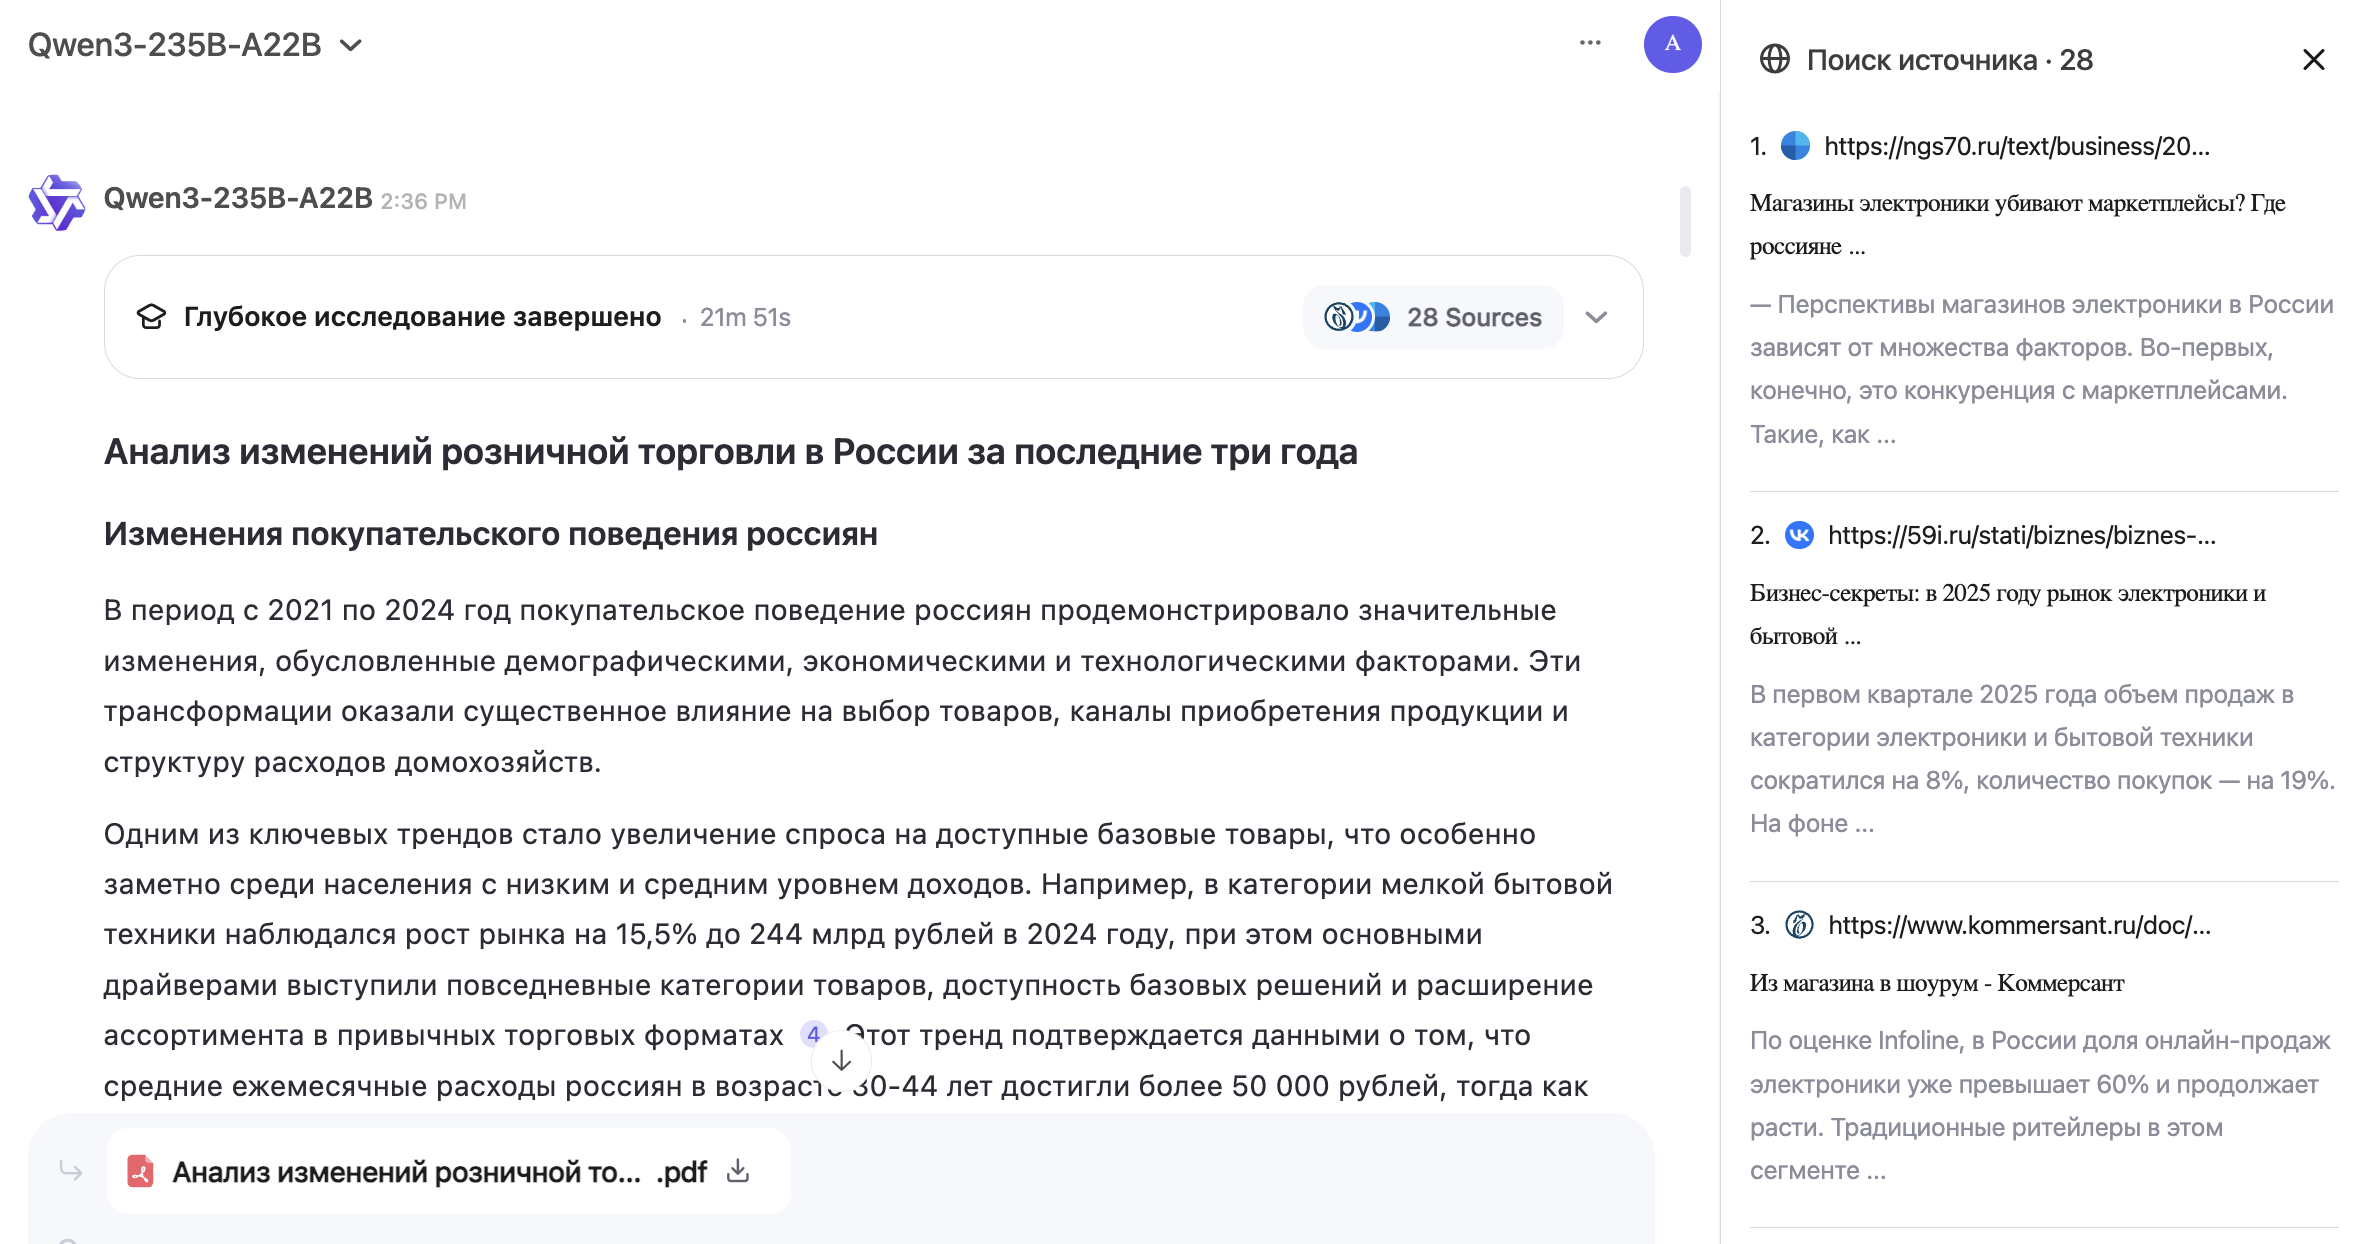Open the 59i.ru source link
The image size is (2368, 1244).
[x=2021, y=535]
